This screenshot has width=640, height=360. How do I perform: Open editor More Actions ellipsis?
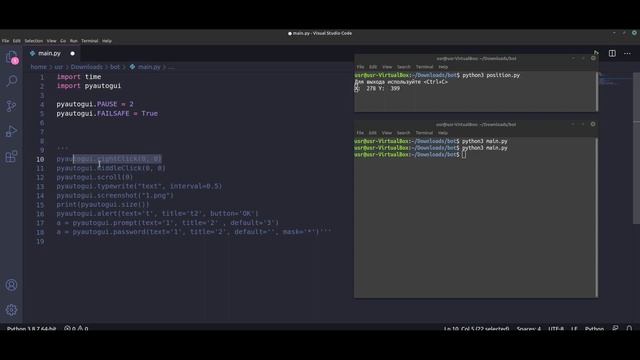pos(627,53)
